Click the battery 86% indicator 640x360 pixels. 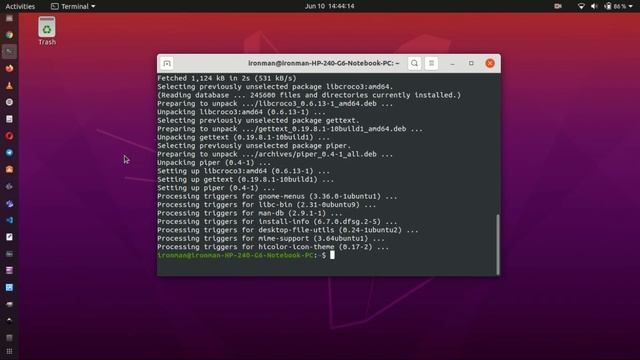[x=616, y=6]
